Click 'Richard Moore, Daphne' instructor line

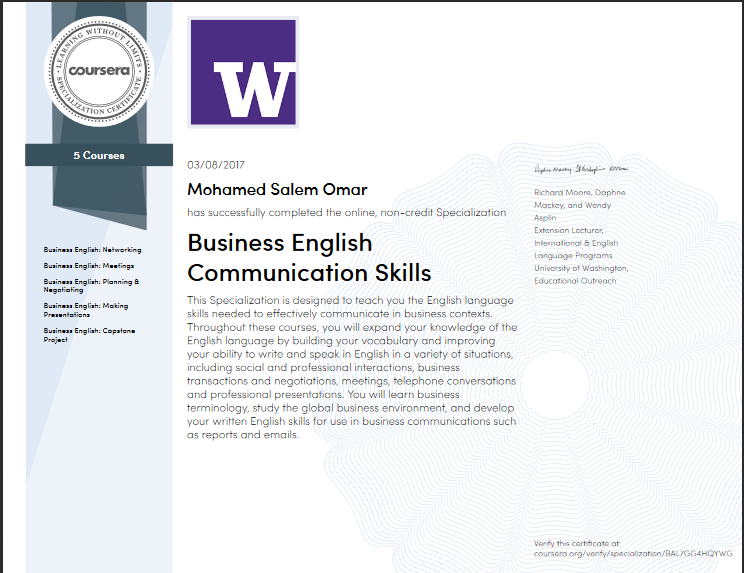[580, 192]
